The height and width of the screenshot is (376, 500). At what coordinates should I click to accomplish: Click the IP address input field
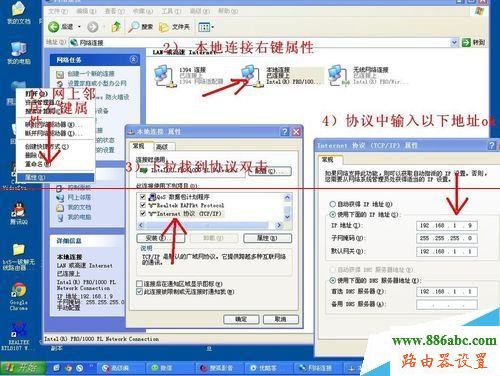coord(447,226)
